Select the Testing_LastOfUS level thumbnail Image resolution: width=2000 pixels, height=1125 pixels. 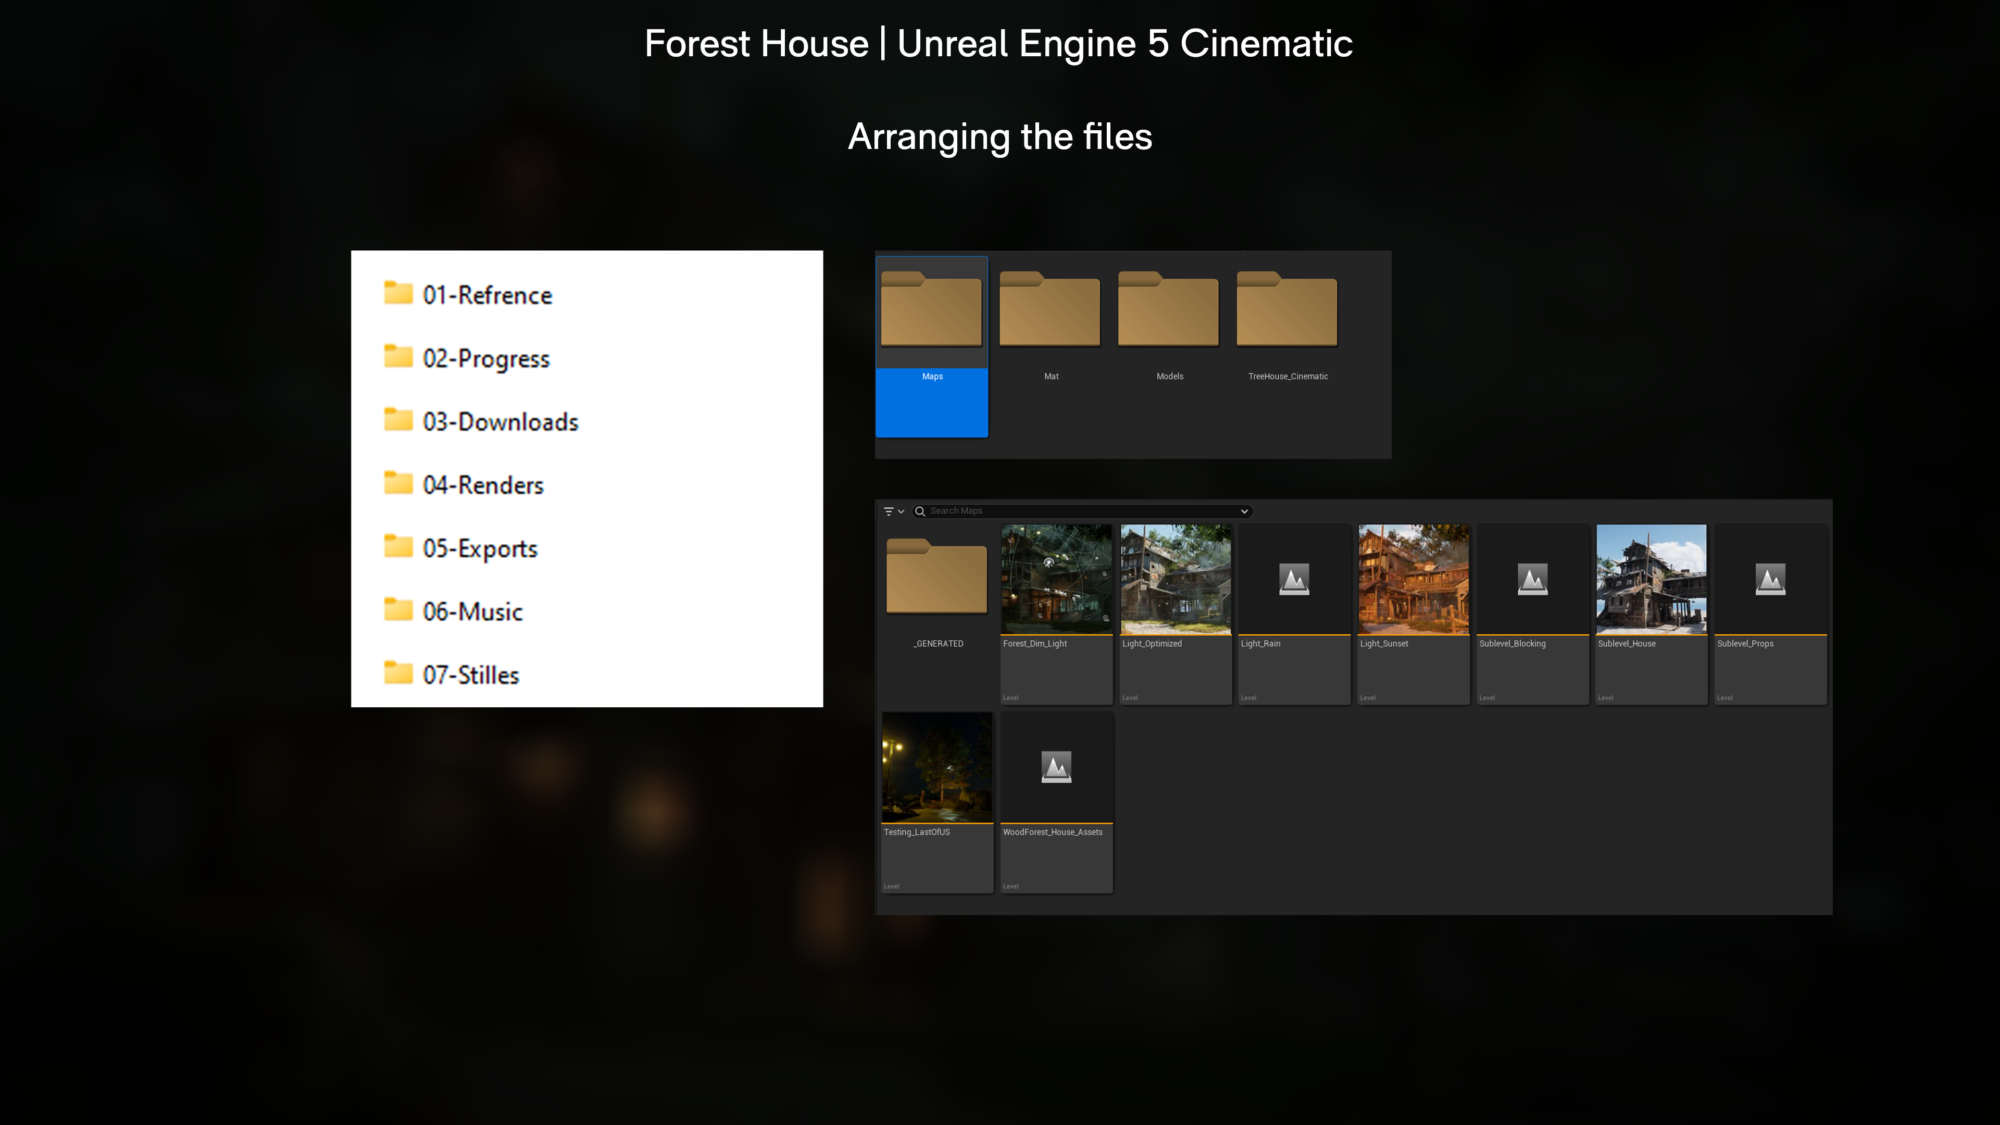click(x=937, y=767)
